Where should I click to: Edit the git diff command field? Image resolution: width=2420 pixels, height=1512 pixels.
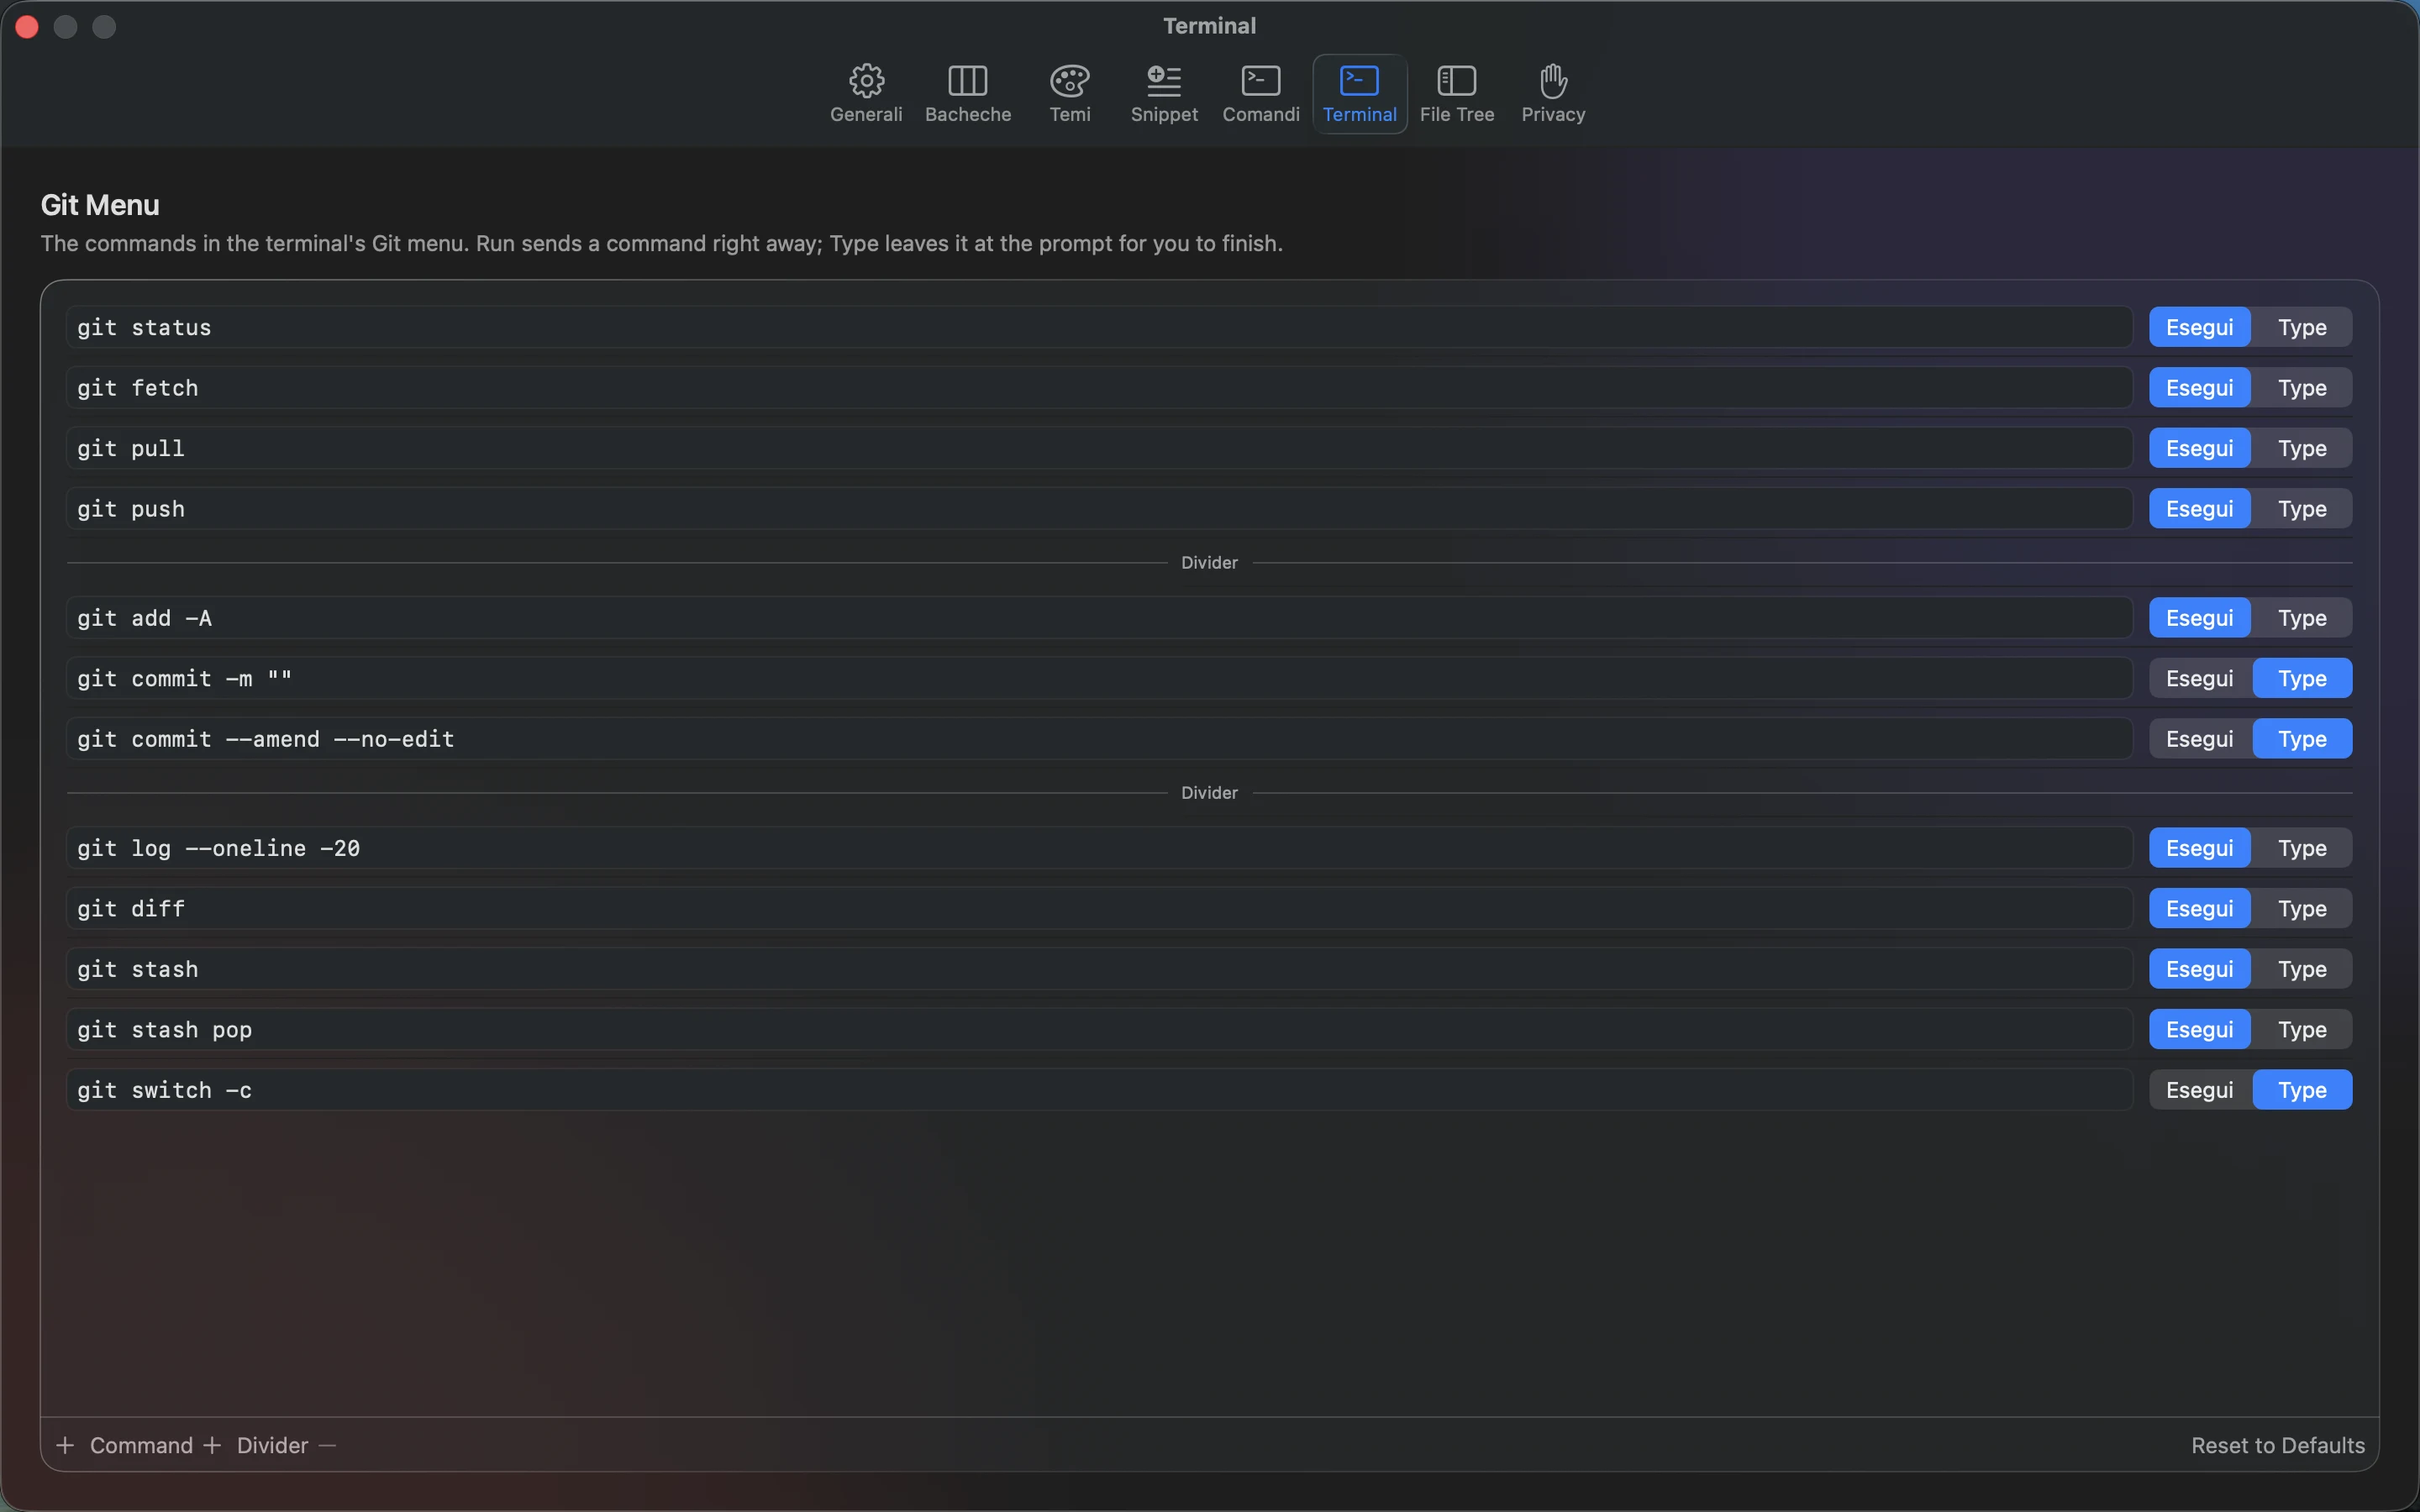[1099, 908]
